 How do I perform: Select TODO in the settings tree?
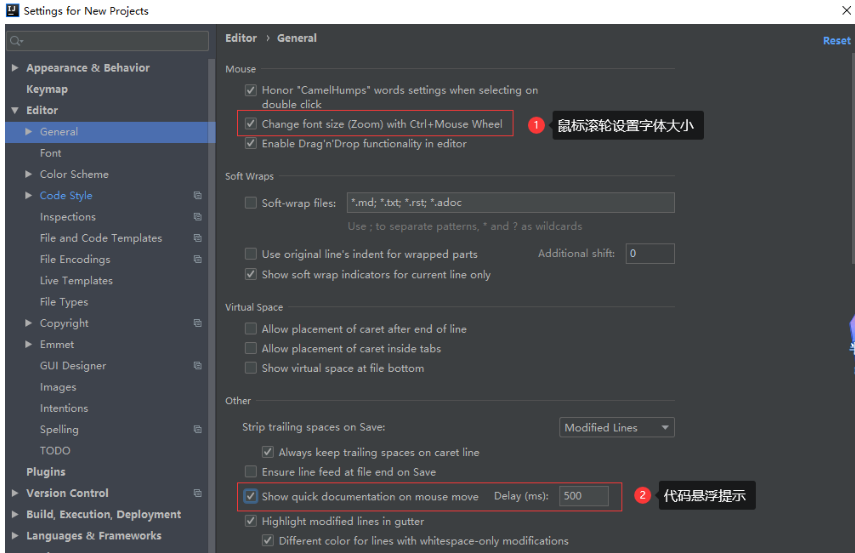point(55,450)
